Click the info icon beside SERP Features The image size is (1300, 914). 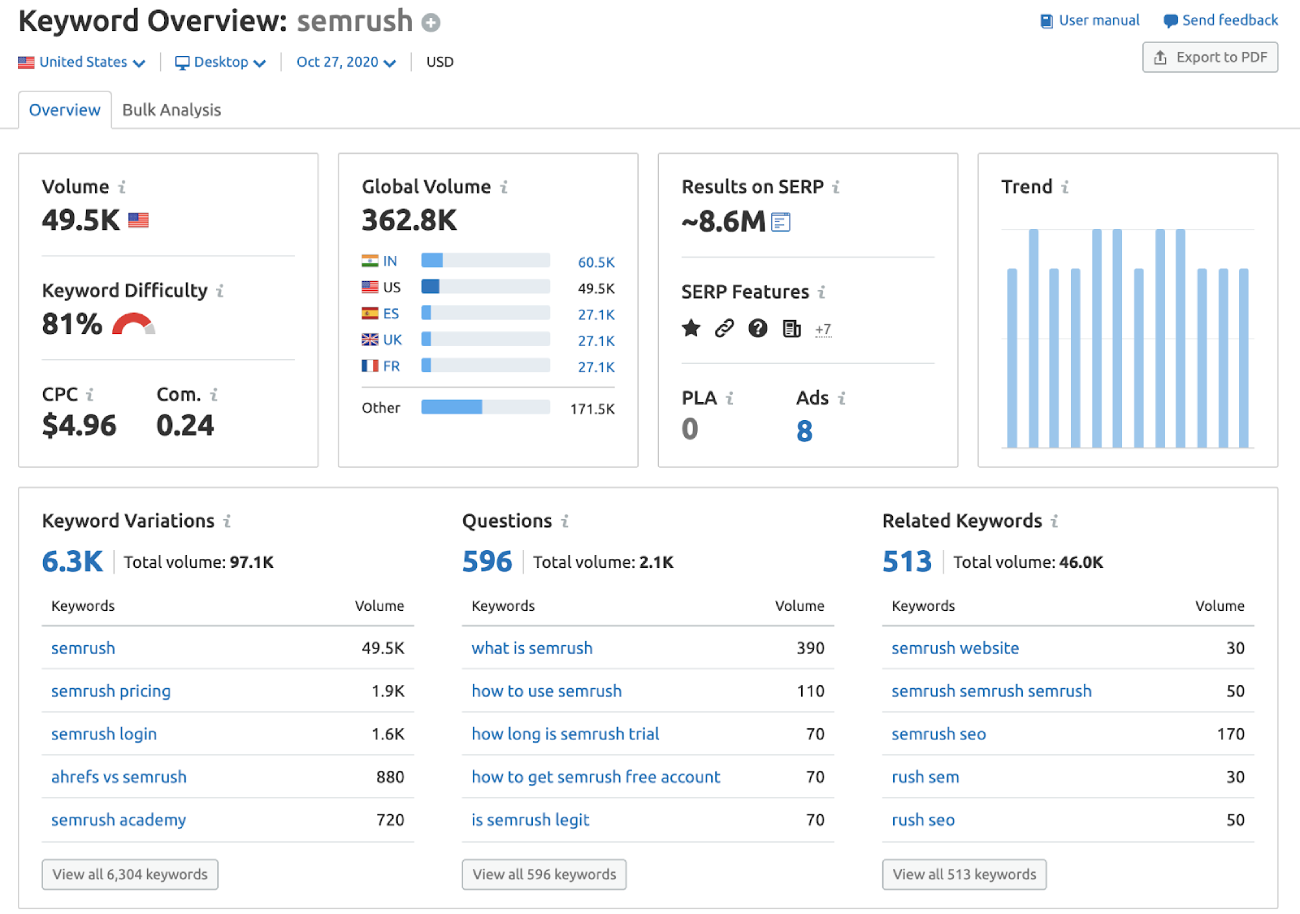822,293
